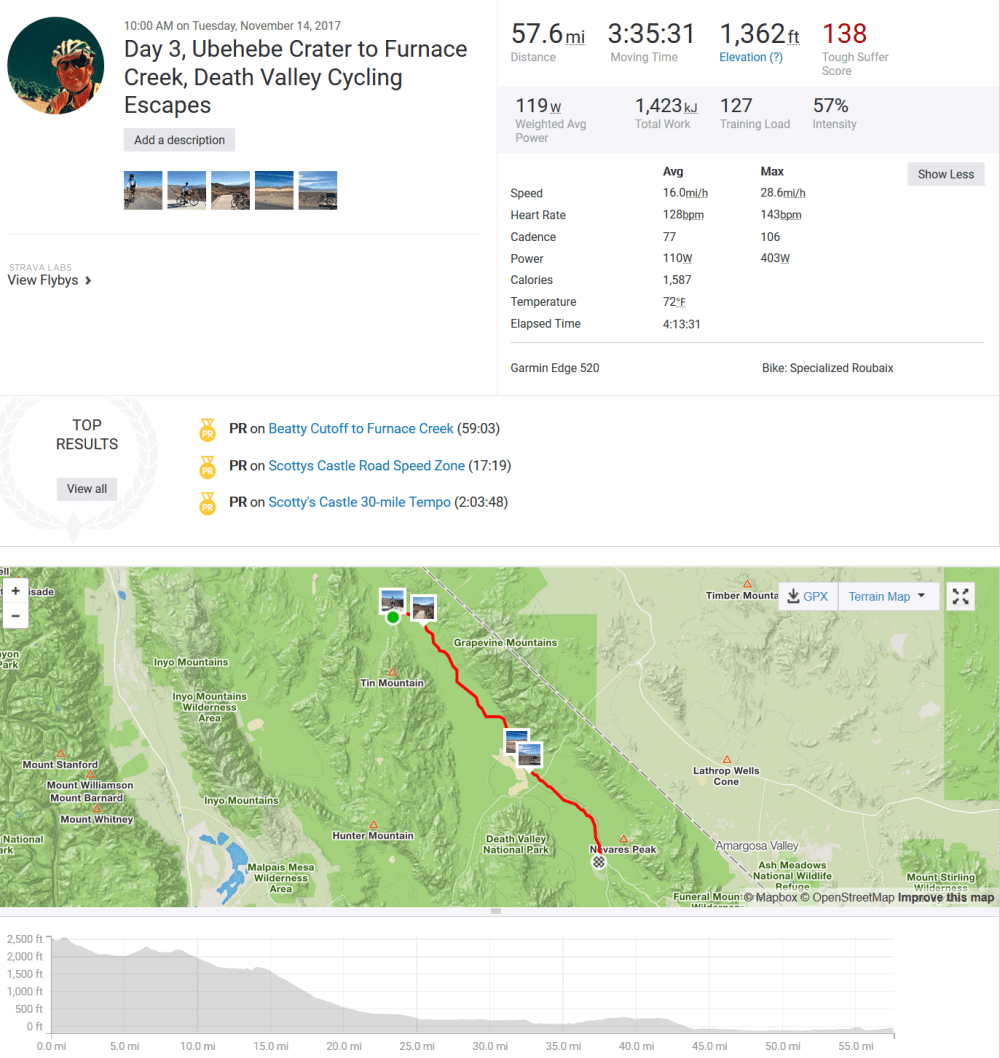
Task: Open the Terrain Map style dropdown
Action: tap(888, 596)
